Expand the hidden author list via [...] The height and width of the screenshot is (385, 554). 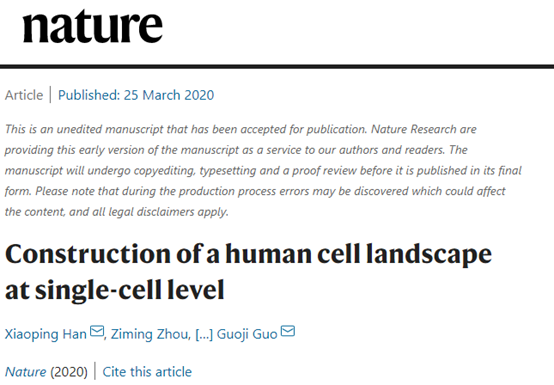coord(204,334)
